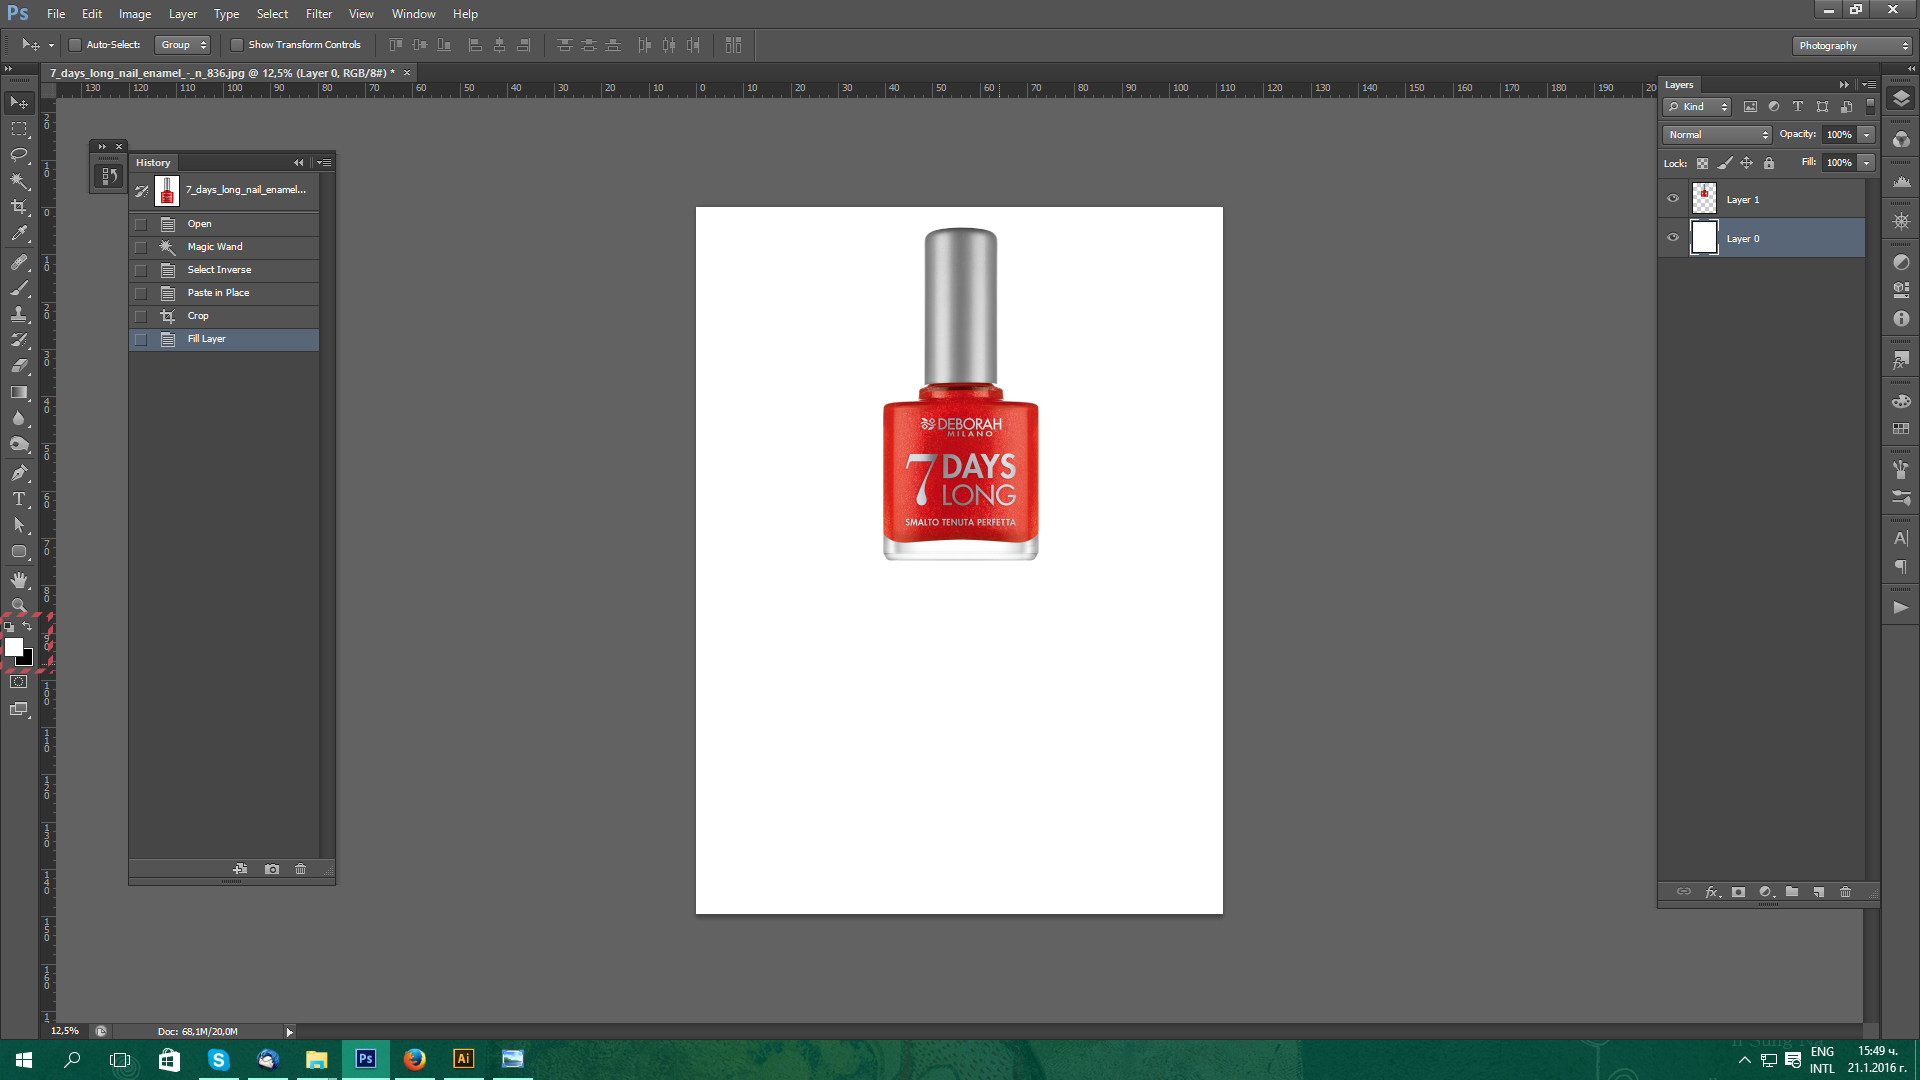
Task: Go to Paste in Place history state
Action: click(224, 293)
